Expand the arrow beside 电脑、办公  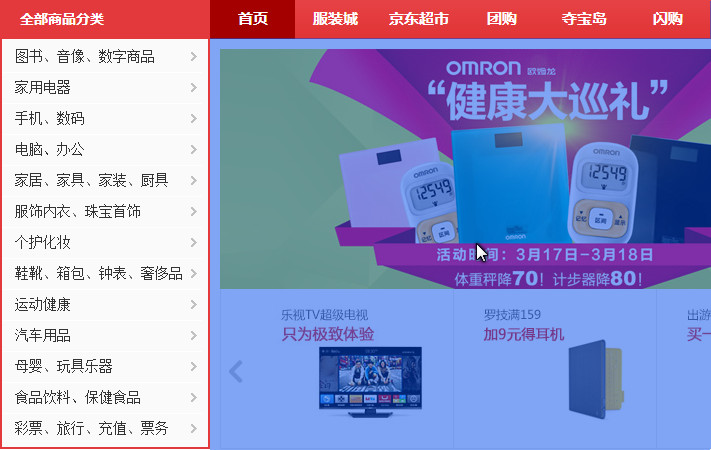point(194,149)
